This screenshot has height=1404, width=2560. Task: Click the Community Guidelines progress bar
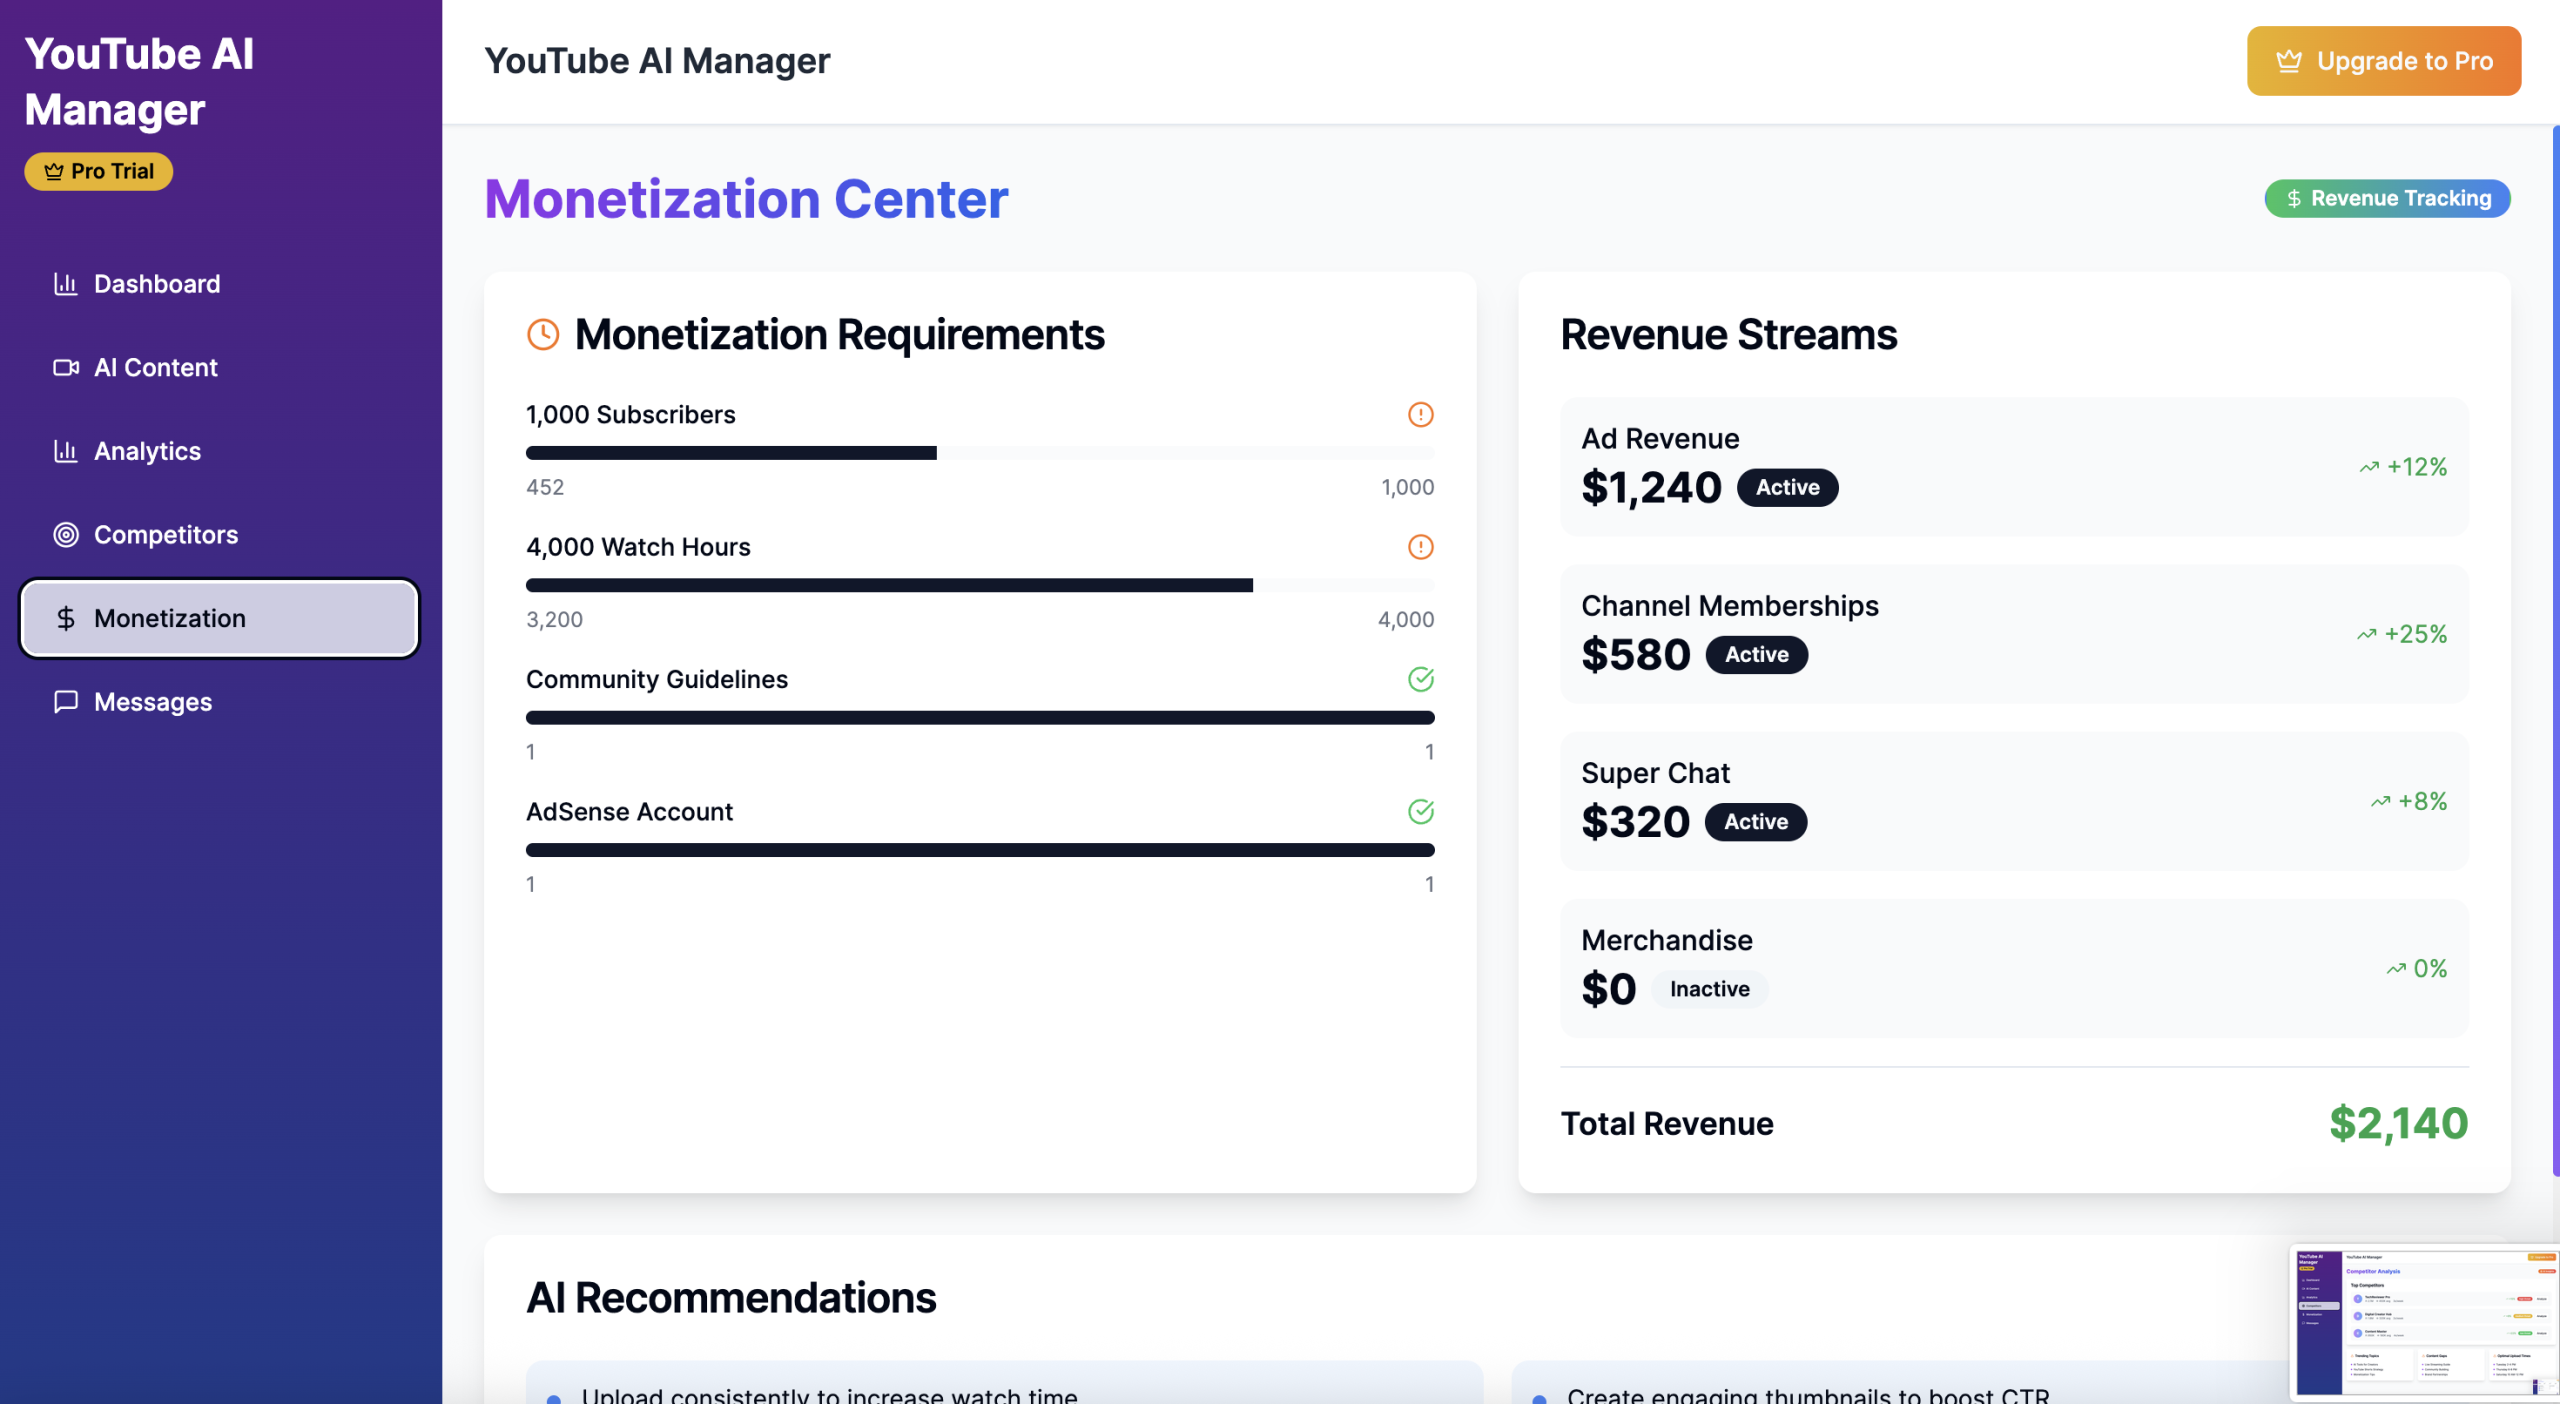(x=980, y=717)
